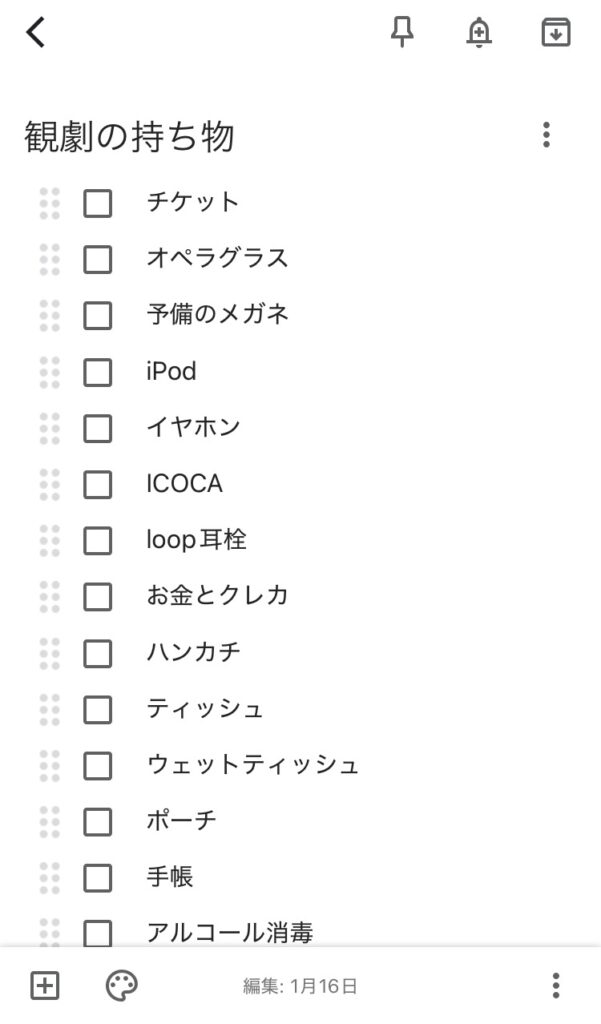Tap the お金とクレカ list item text
Screen dimensions: 601x1024
pyautogui.click(x=217, y=597)
